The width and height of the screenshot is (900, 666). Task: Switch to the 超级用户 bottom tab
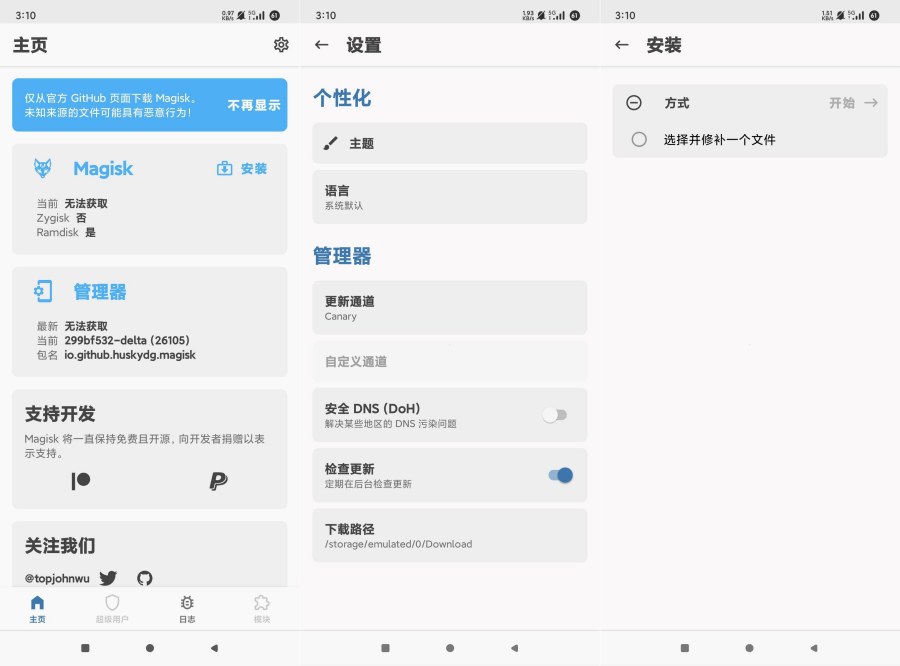(x=112, y=609)
